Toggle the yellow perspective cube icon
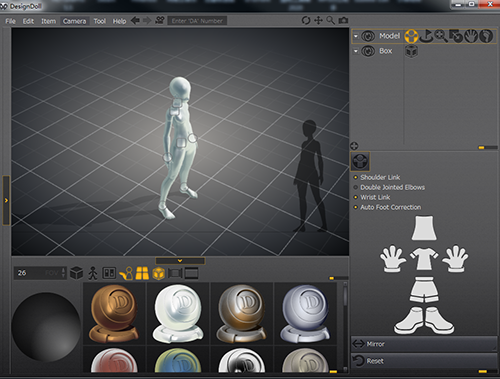 click(159, 273)
